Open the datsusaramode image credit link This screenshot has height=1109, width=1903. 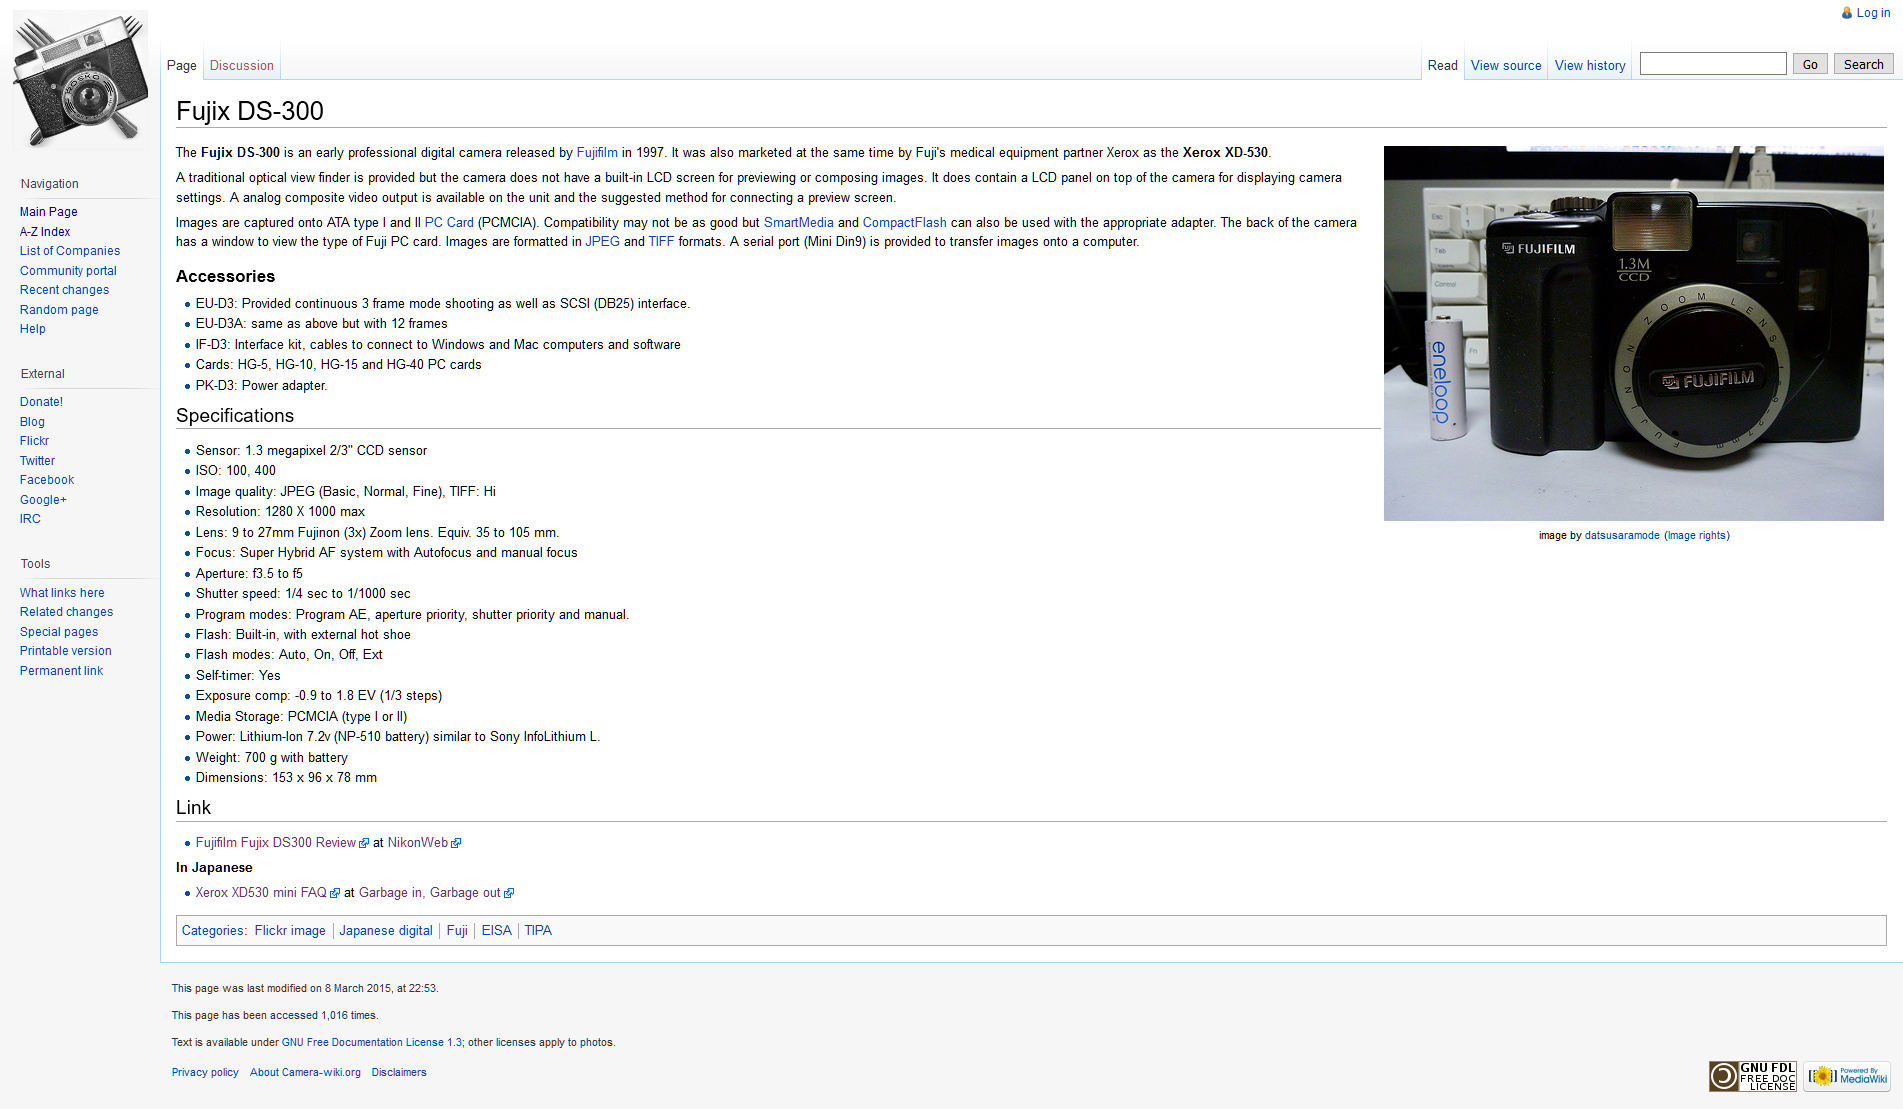tap(1621, 536)
